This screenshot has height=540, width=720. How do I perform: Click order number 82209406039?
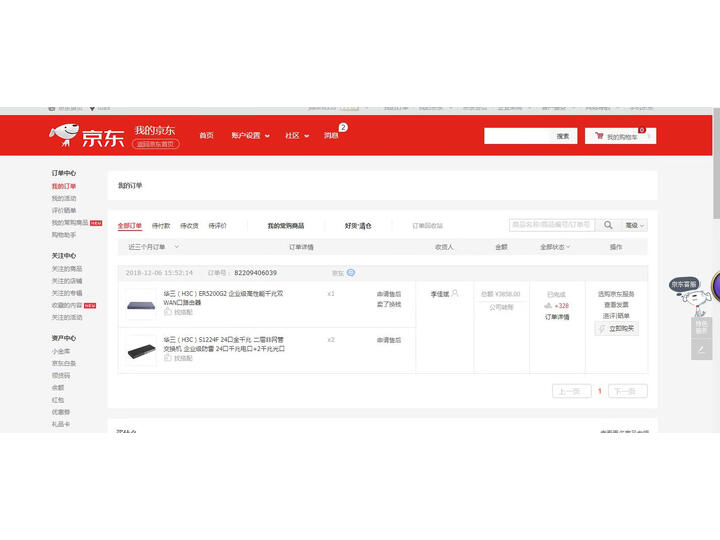[x=256, y=273]
